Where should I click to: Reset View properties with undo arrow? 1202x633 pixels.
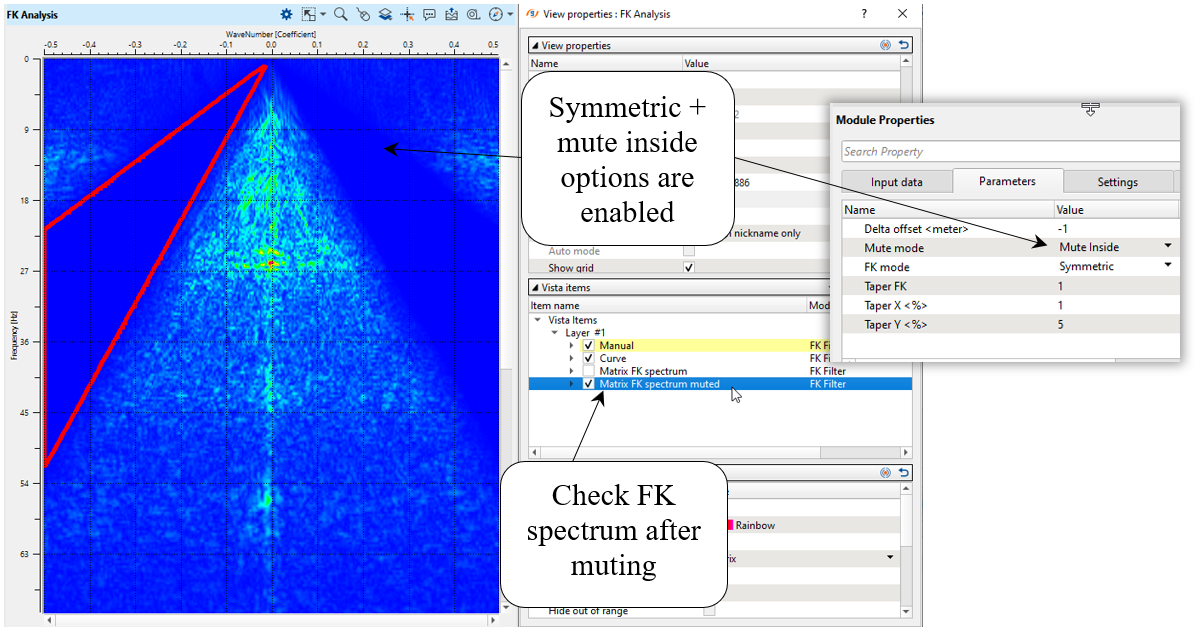click(x=904, y=45)
